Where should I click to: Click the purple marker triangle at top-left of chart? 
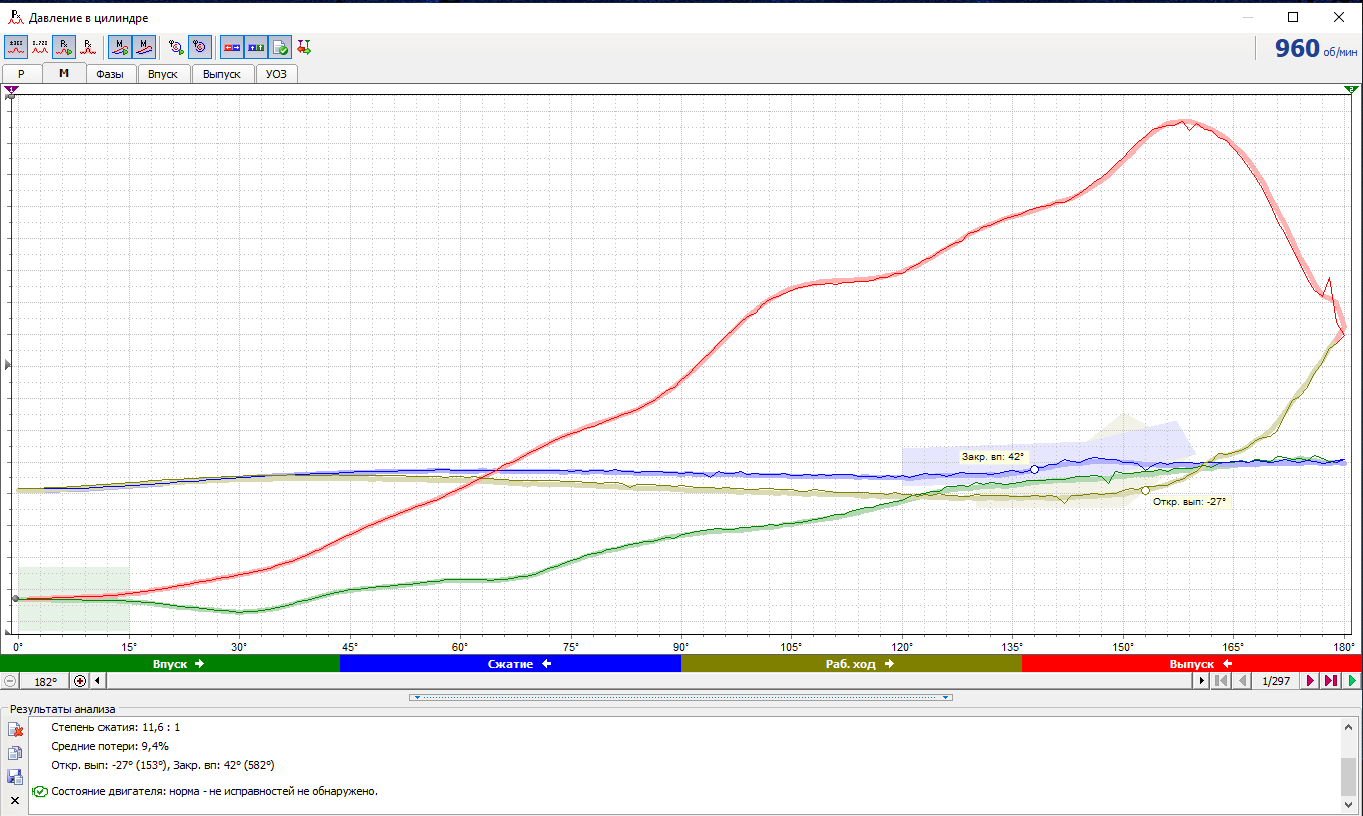(x=11, y=90)
